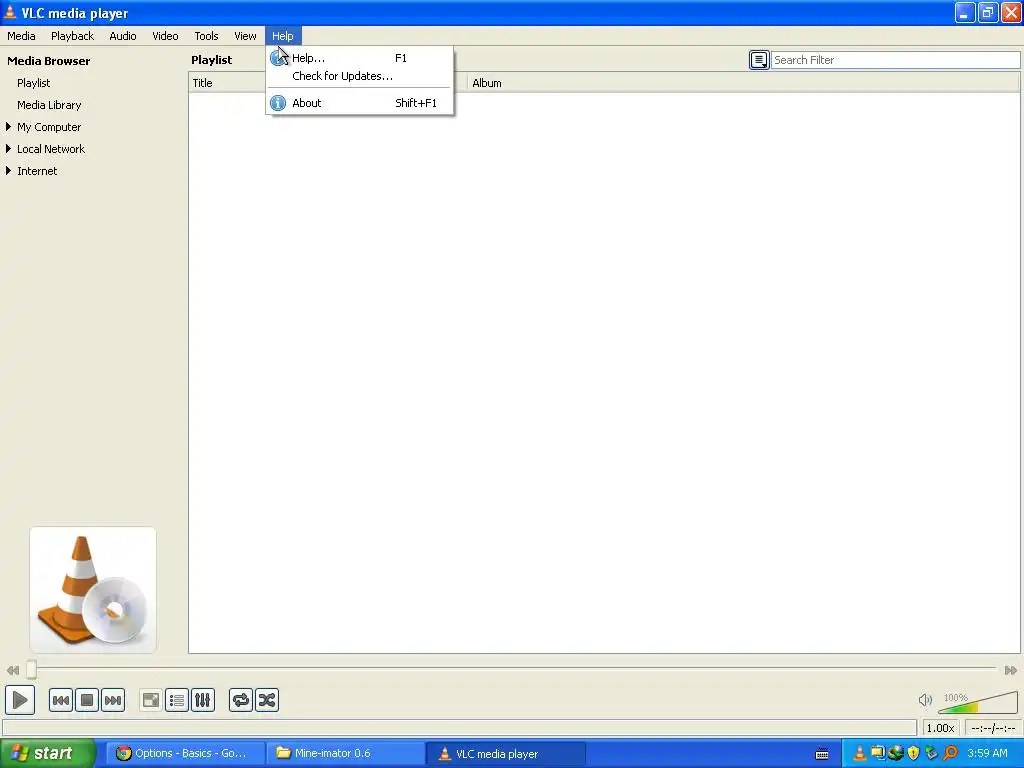
Task: Select the My Computer label
Action: pos(49,127)
